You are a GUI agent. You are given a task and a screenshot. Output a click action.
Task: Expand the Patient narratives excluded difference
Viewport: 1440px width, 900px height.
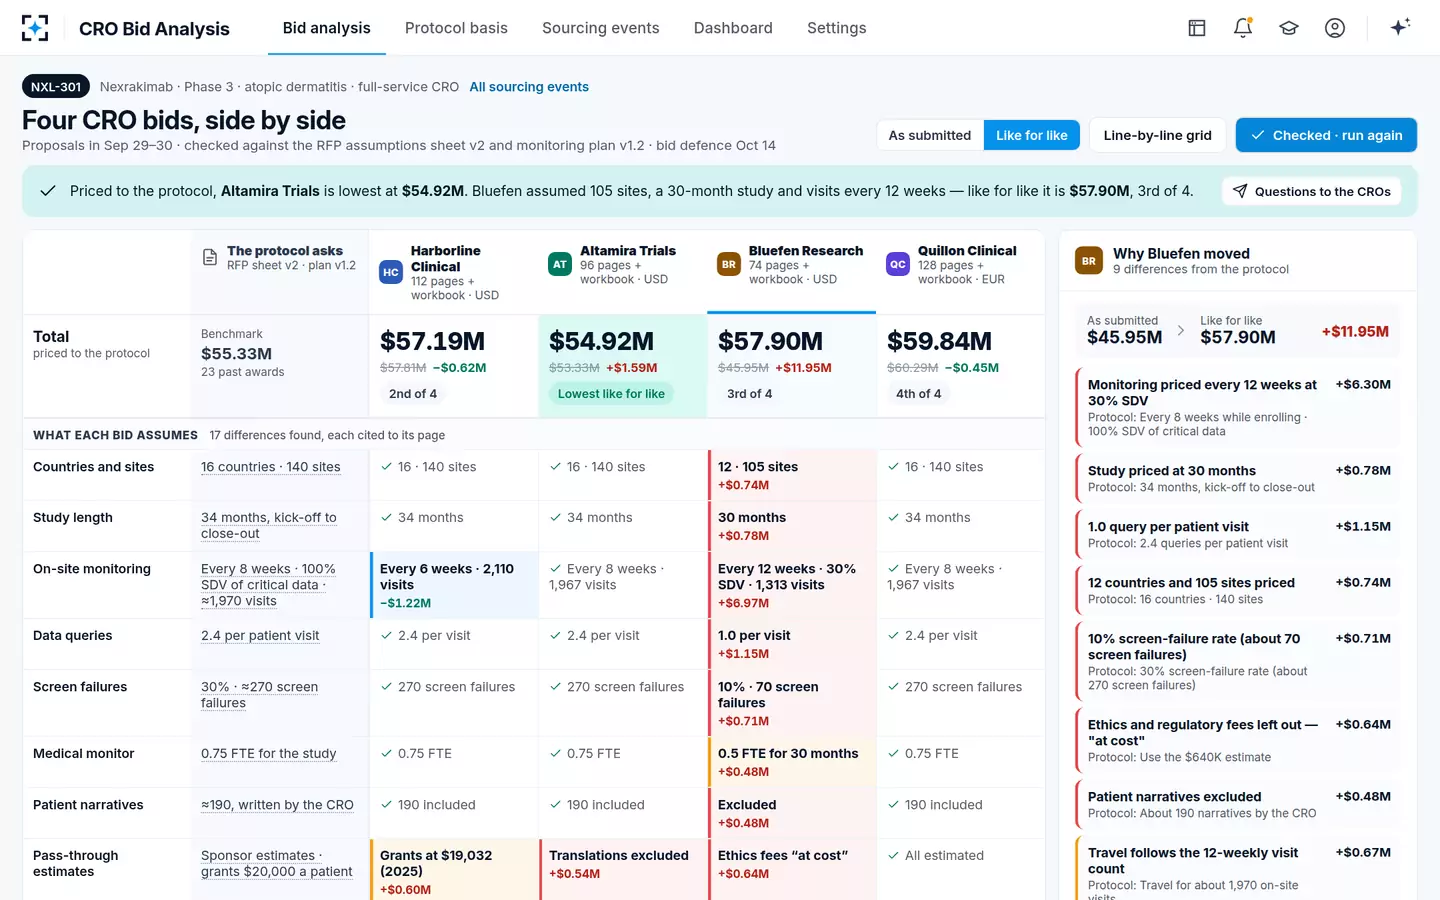coord(1237,804)
